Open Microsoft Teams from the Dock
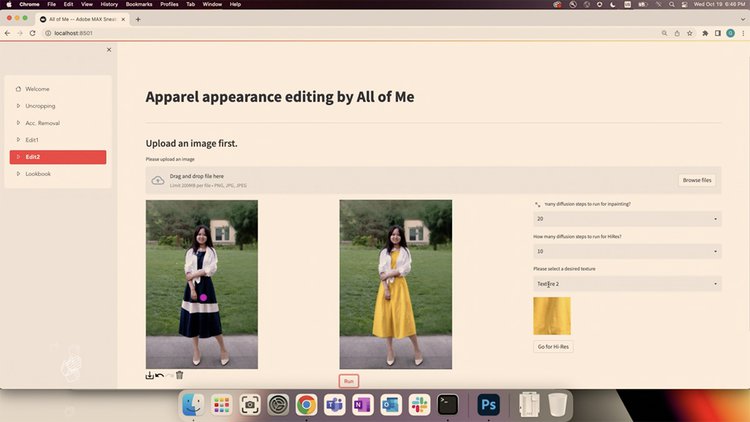 coord(334,404)
